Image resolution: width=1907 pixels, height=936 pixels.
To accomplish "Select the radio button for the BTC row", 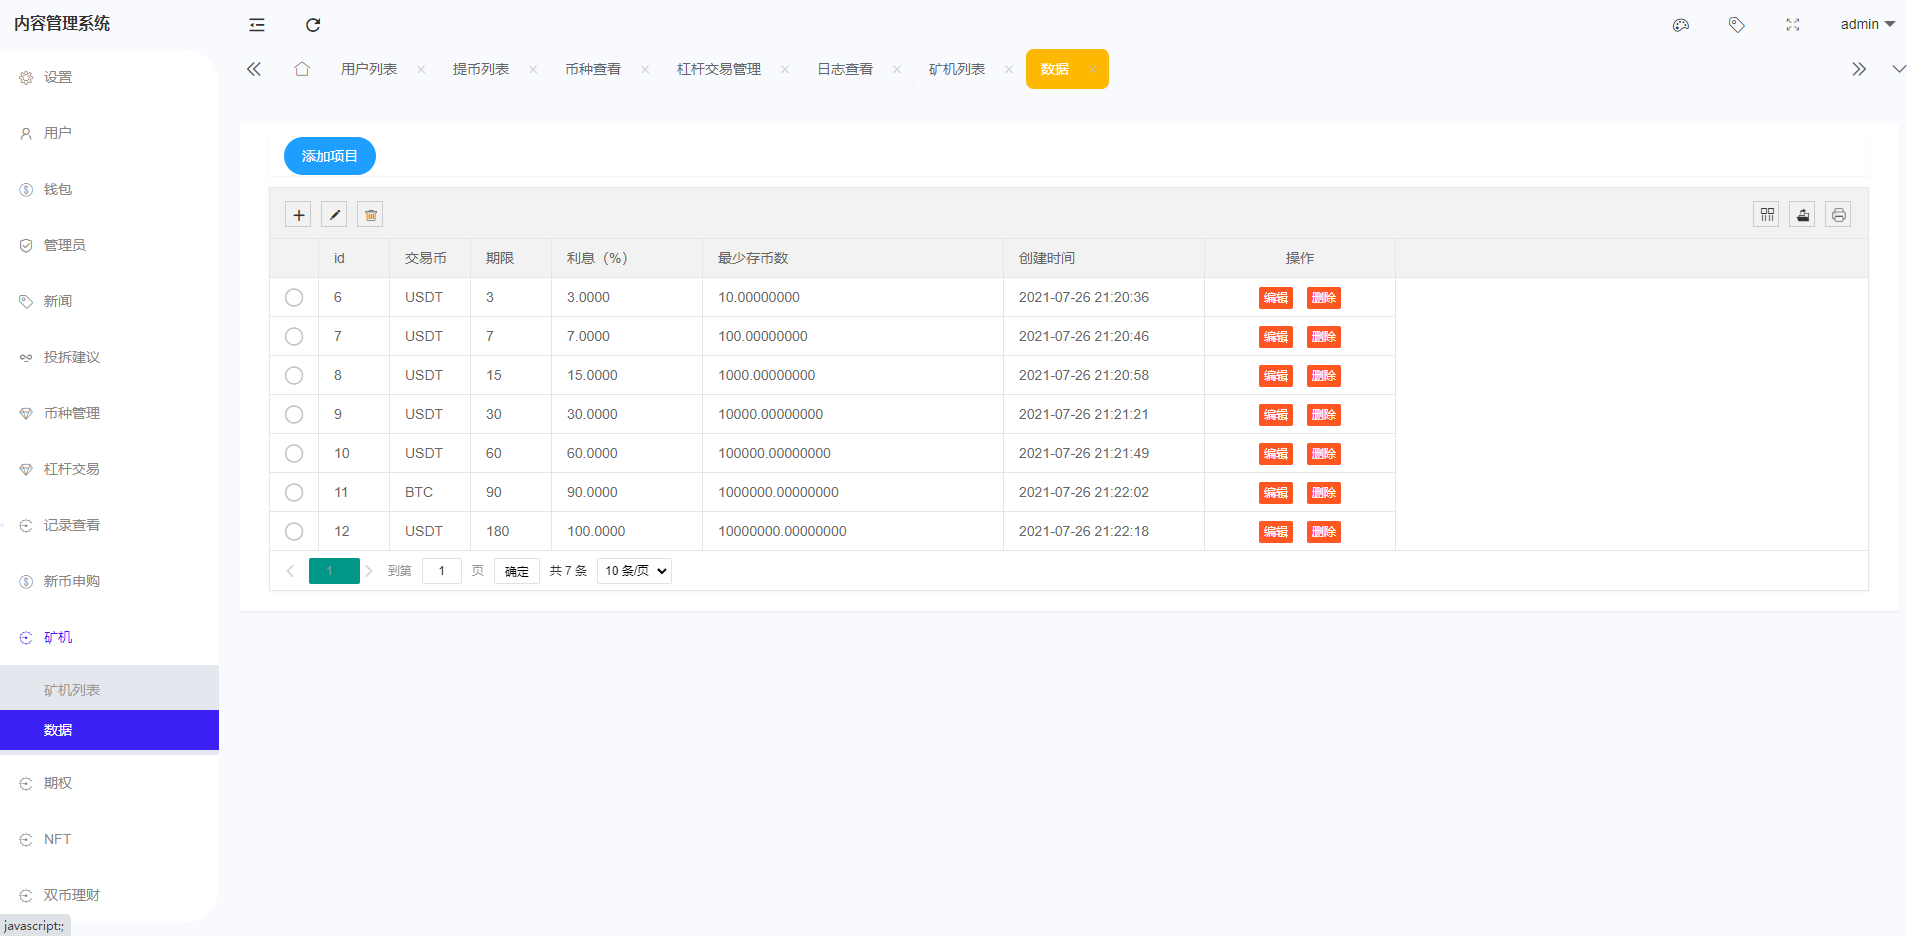I will coord(293,492).
